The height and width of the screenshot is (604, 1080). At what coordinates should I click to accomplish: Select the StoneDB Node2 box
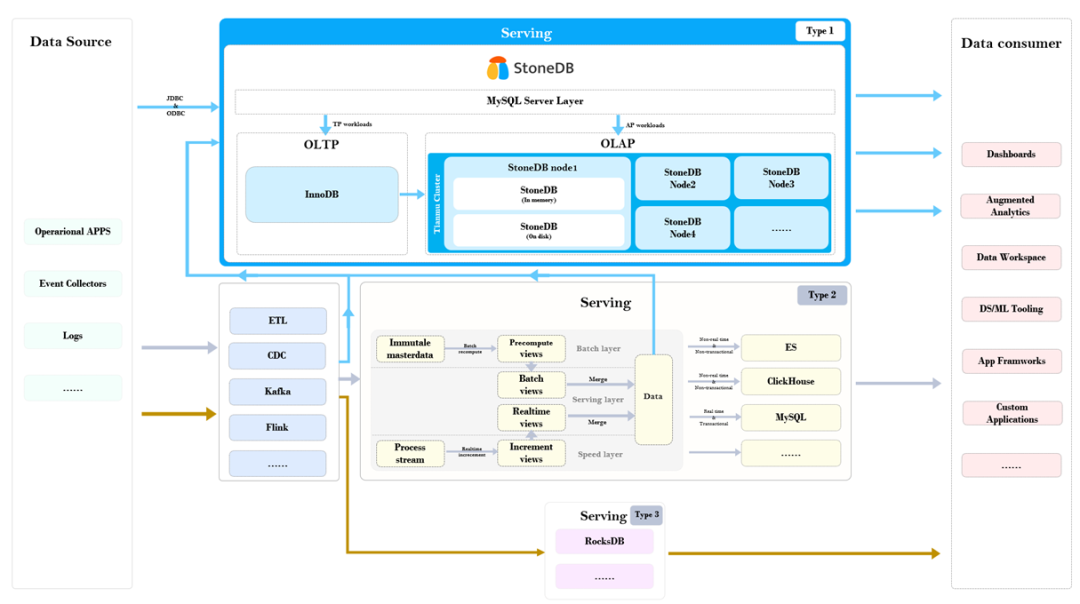(x=682, y=178)
